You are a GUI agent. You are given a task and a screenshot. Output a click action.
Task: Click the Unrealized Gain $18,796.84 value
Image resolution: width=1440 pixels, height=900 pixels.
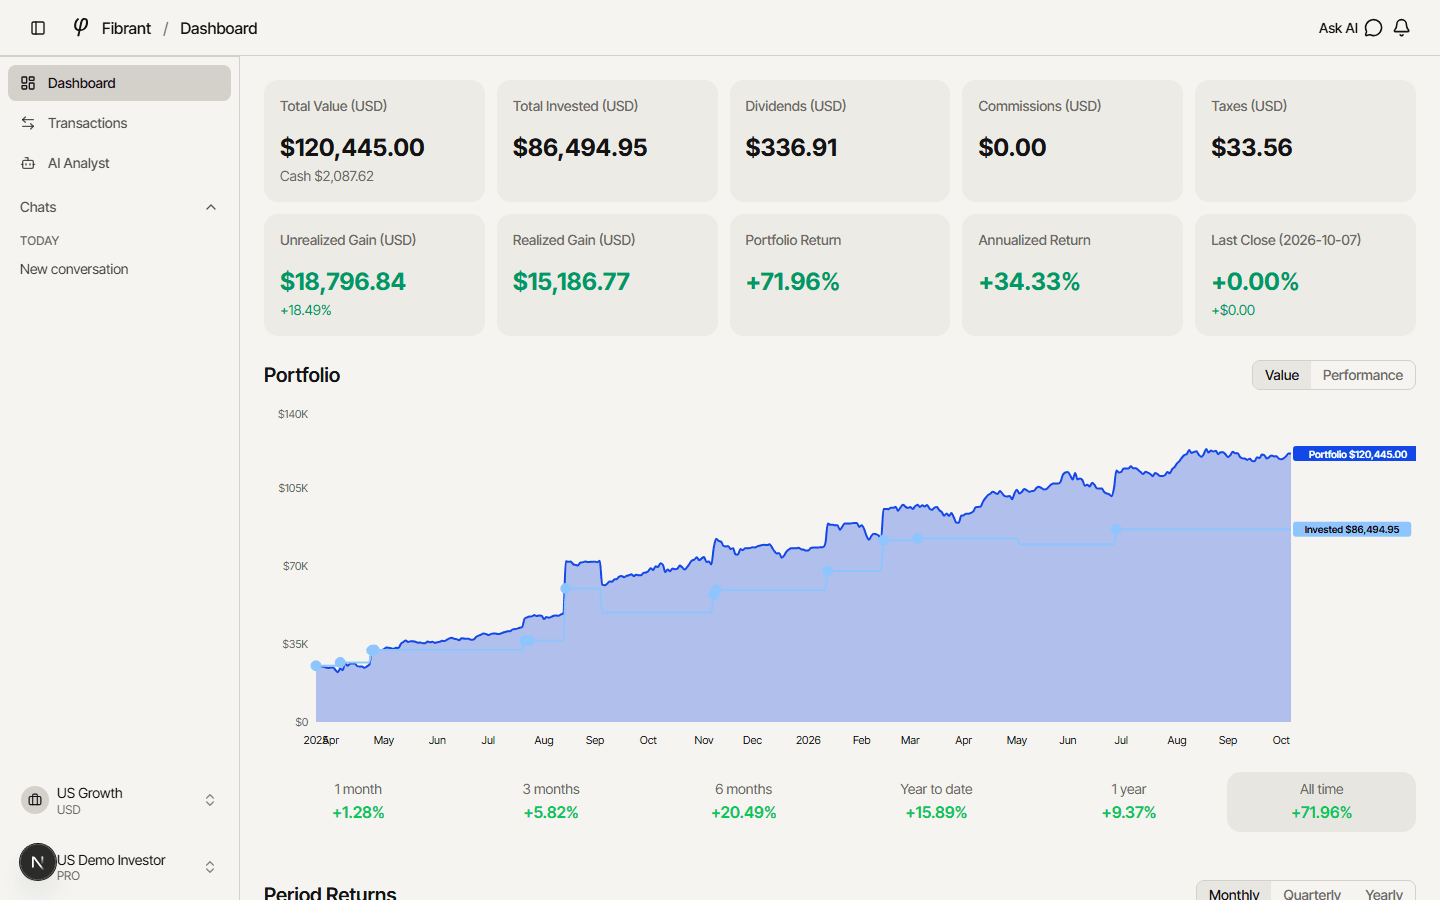[343, 281]
